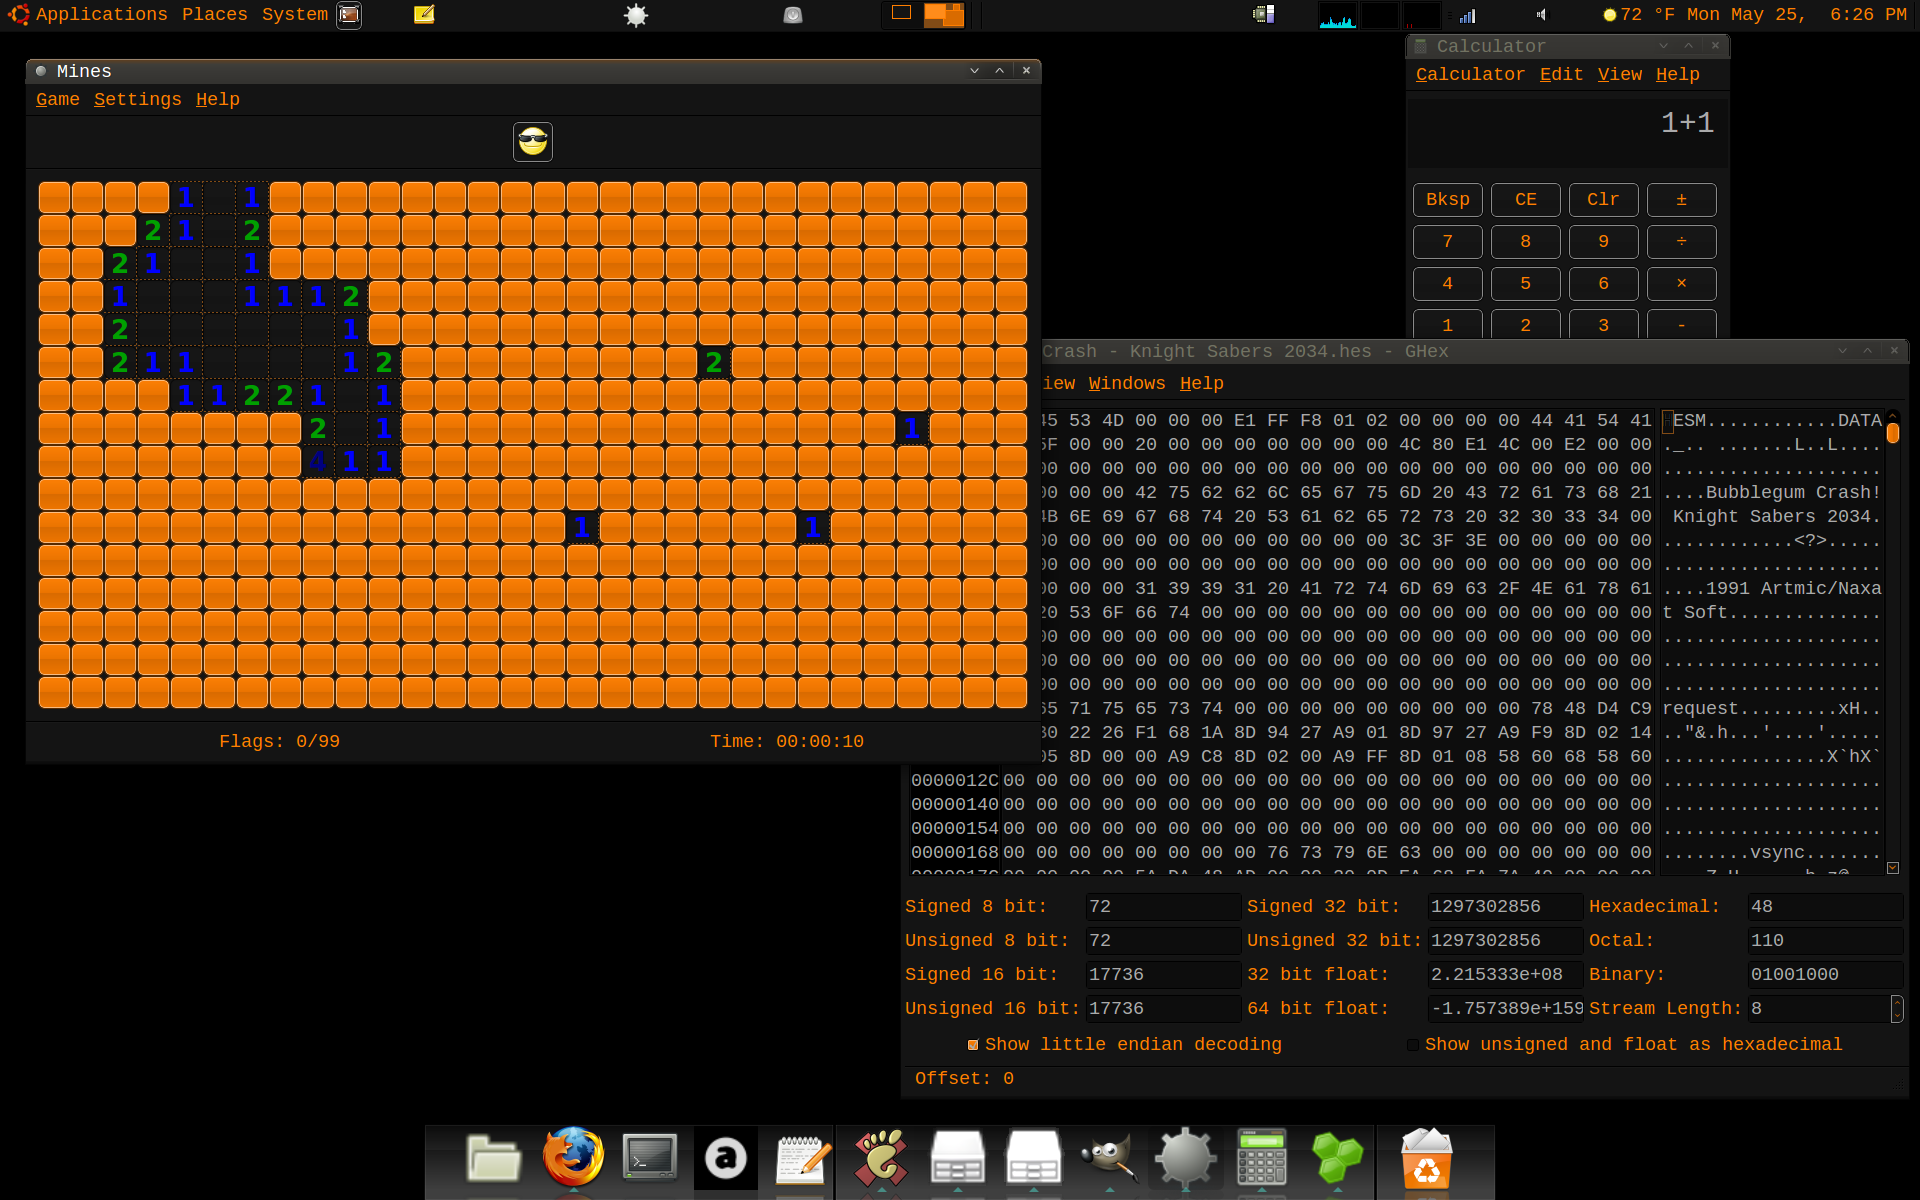Click the Hexadecimal value field showing 48

tap(1825, 907)
